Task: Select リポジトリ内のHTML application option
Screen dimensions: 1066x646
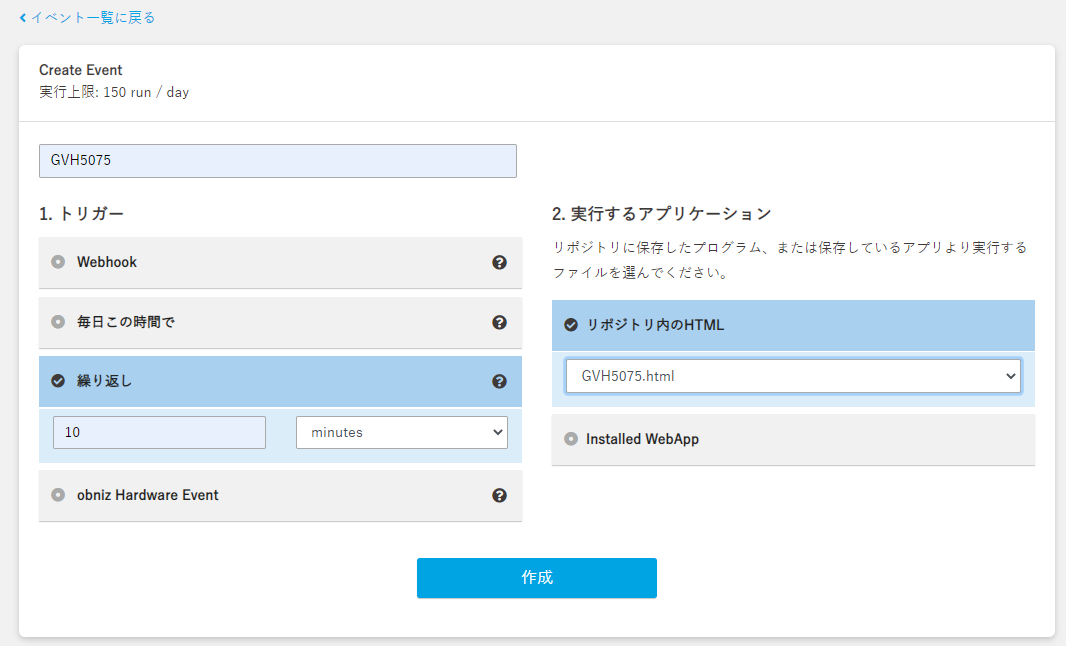Action: tap(793, 325)
